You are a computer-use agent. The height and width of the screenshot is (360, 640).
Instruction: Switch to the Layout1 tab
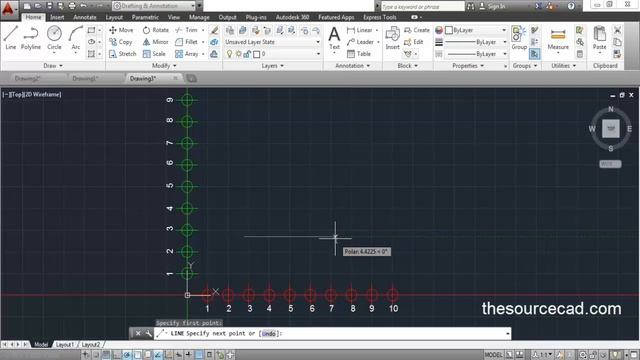click(x=64, y=345)
